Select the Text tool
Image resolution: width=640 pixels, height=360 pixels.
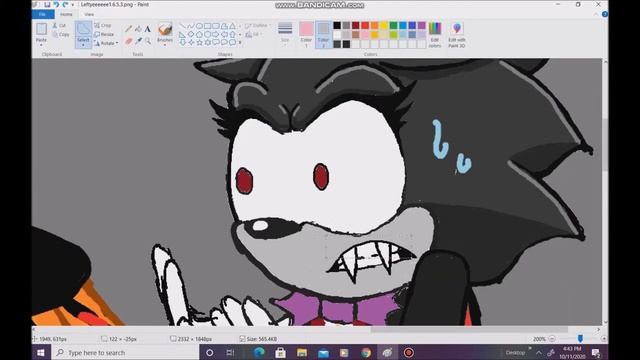[148, 29]
